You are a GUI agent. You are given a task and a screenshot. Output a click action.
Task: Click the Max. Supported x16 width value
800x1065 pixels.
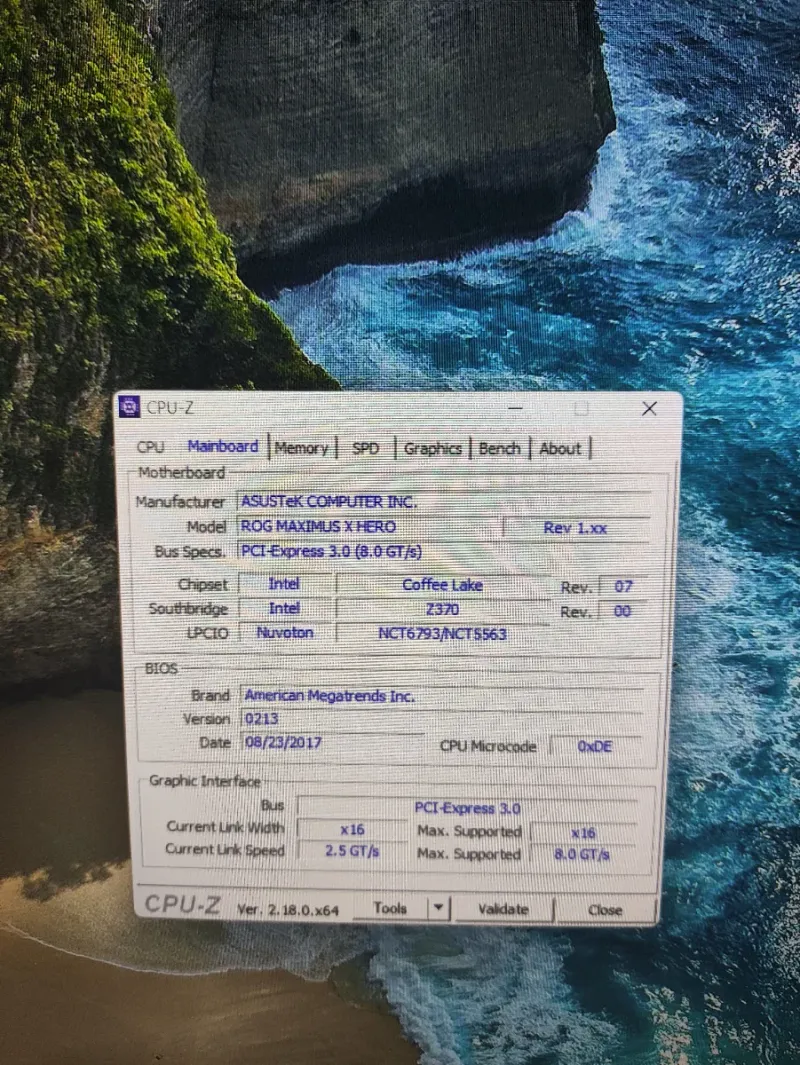tap(583, 832)
